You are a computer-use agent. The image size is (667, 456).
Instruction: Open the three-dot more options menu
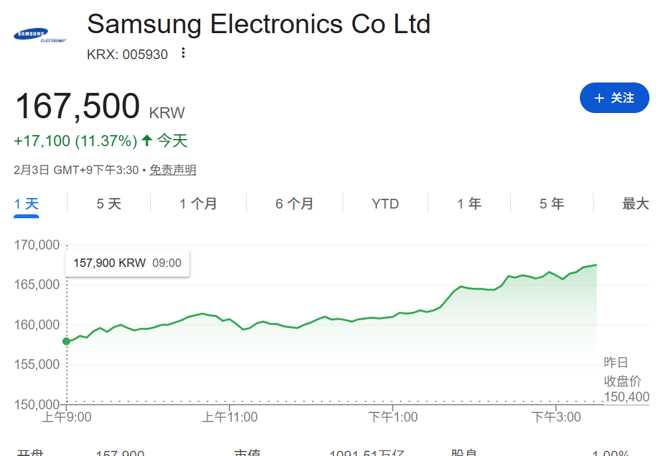(x=183, y=53)
